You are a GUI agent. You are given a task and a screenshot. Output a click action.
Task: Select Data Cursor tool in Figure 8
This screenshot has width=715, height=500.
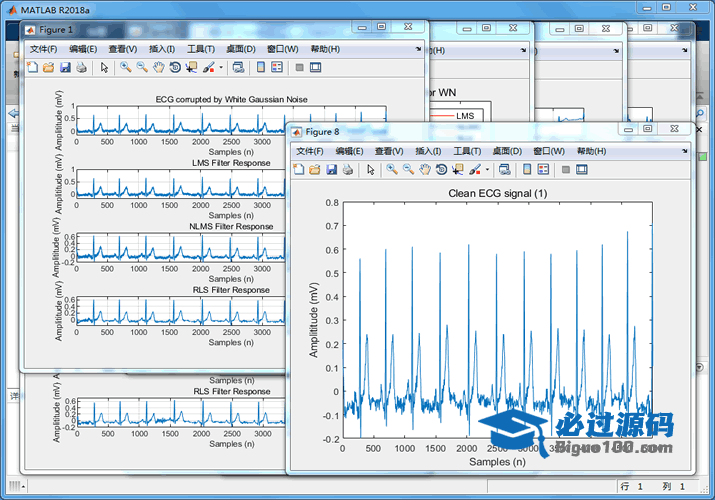[457, 170]
